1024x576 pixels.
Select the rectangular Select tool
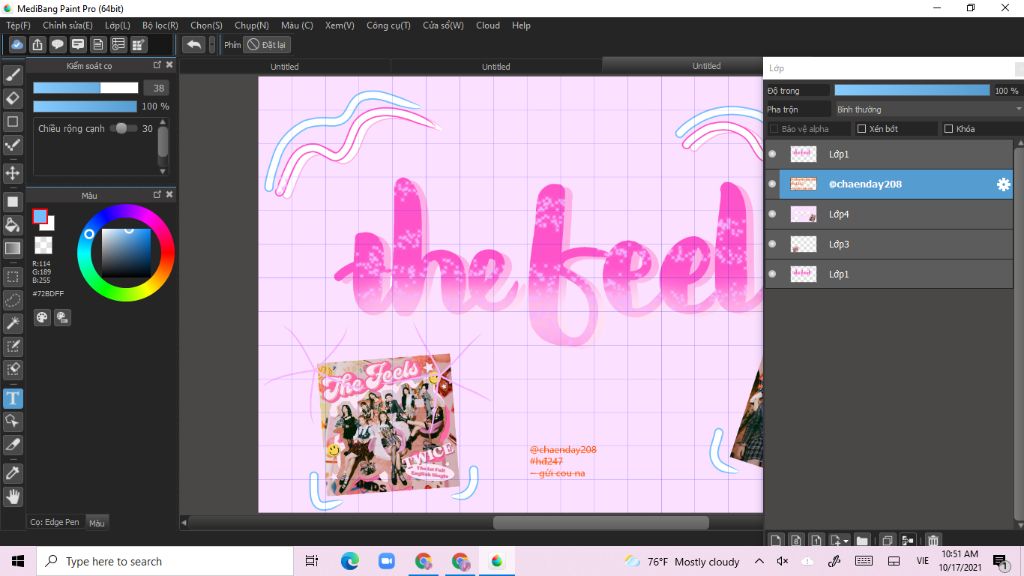(x=13, y=276)
